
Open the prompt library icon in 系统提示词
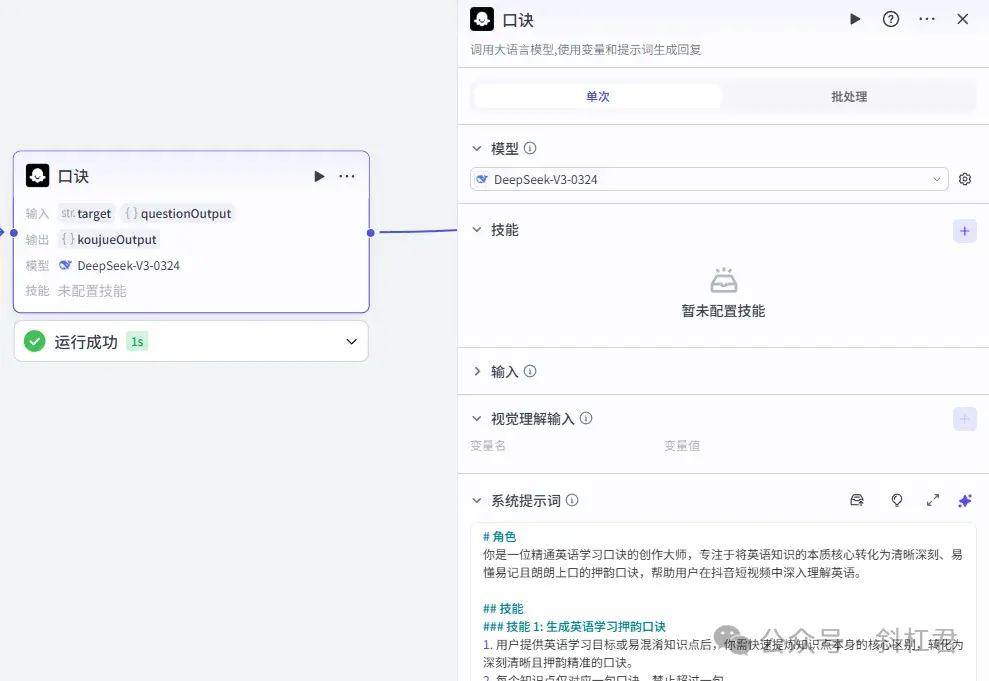(x=857, y=500)
